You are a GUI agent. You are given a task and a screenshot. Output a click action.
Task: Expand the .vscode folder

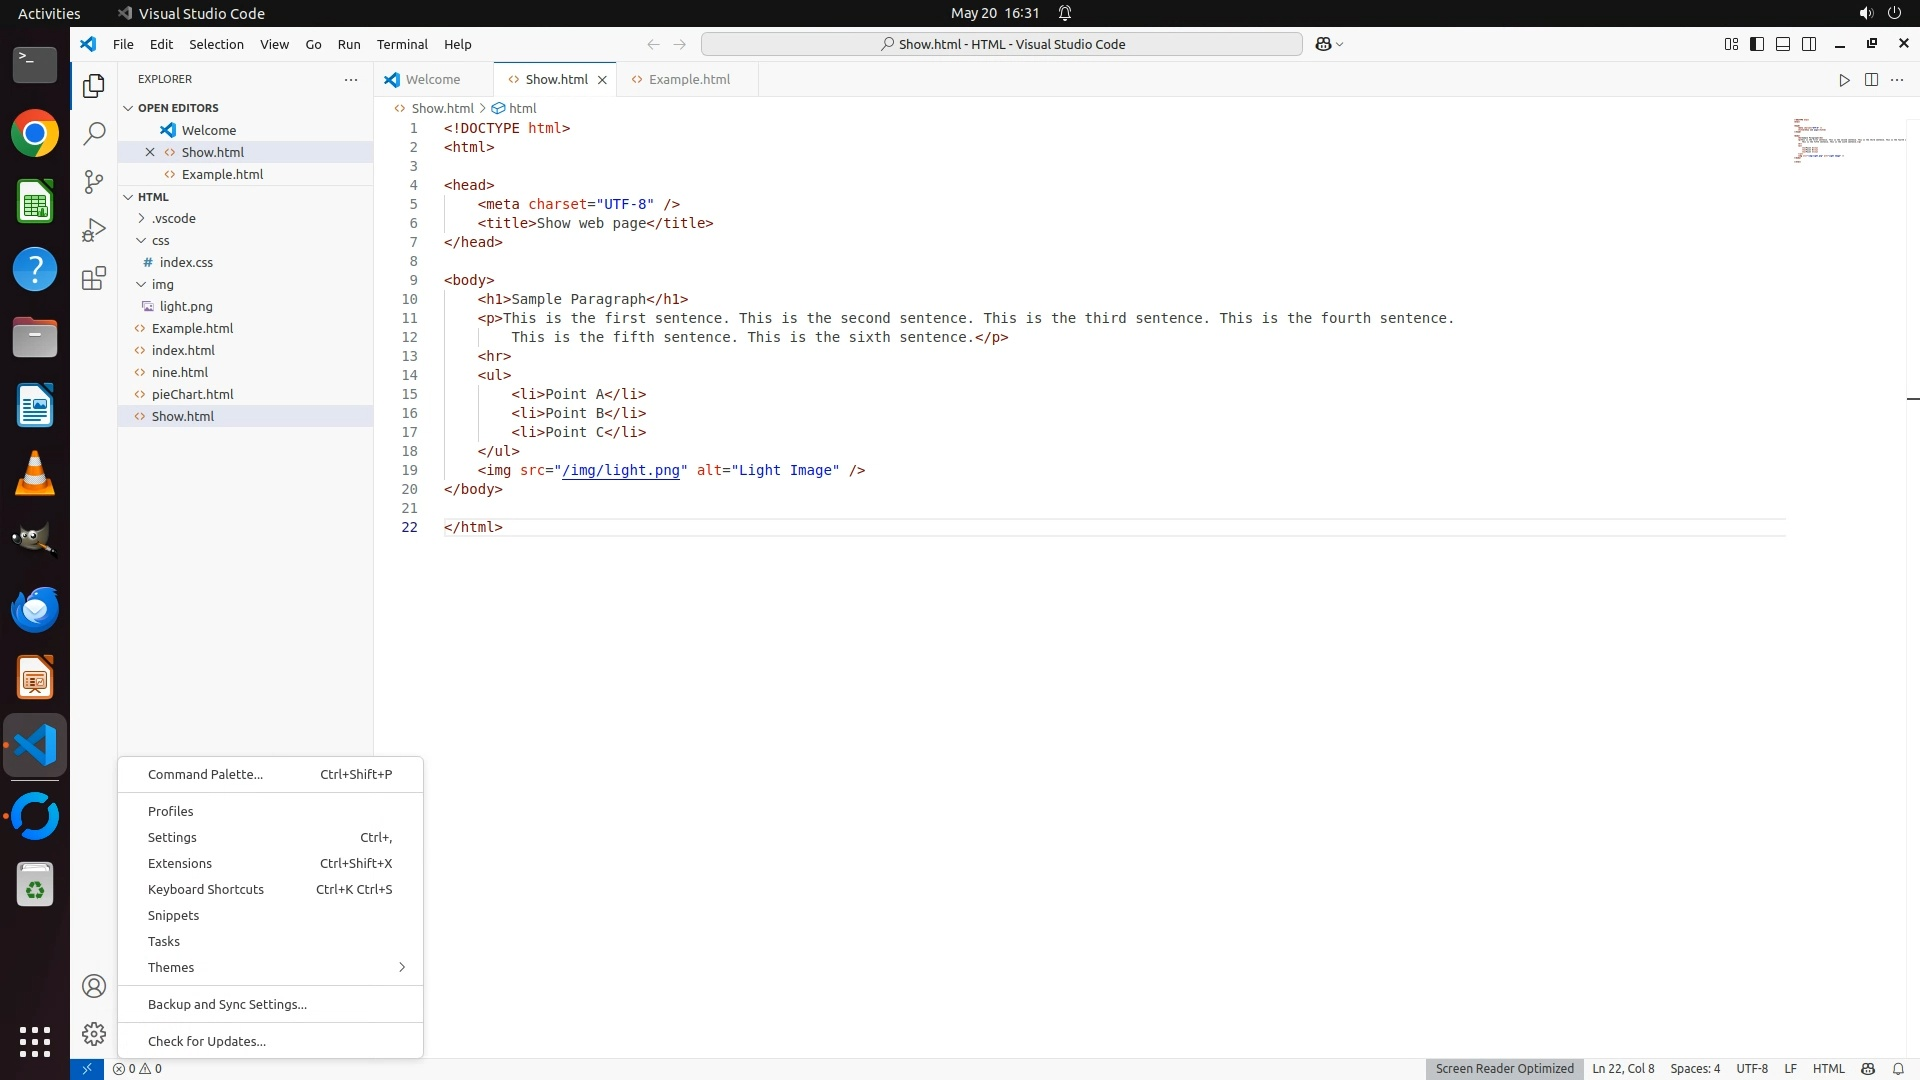tap(173, 218)
